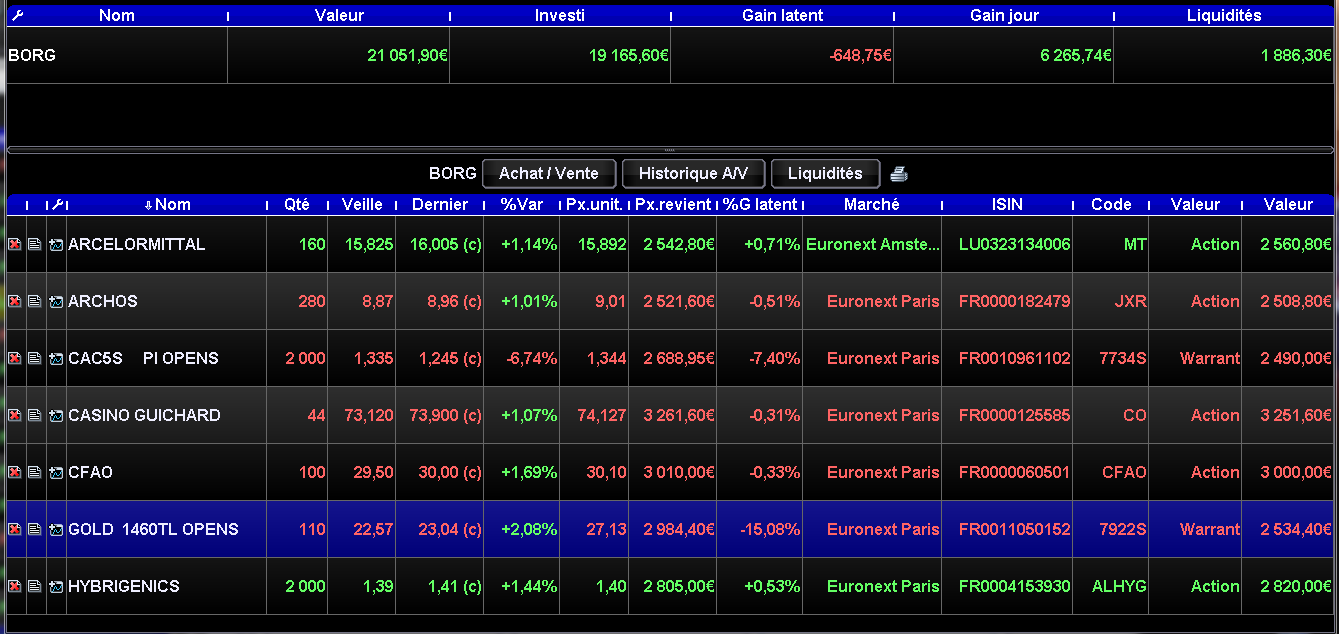1339x634 pixels.
Task: Click the Gain latent summary header
Action: pos(782,16)
